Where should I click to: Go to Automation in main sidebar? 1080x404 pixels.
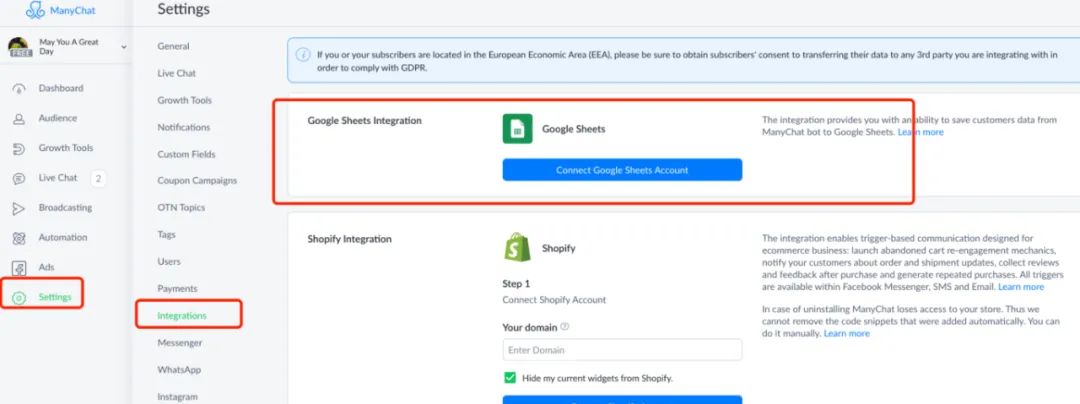tap(63, 237)
